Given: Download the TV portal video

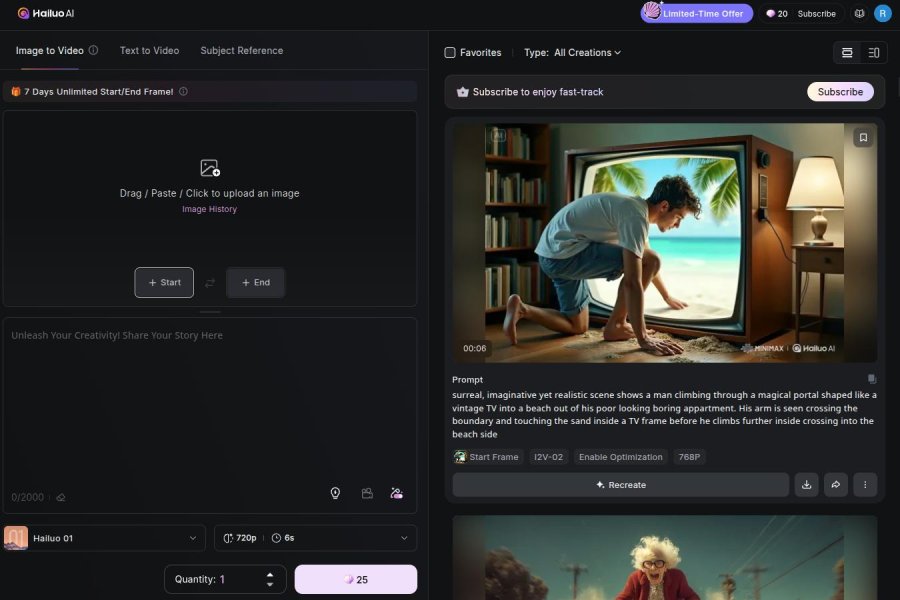Looking at the screenshot, I should 806,485.
